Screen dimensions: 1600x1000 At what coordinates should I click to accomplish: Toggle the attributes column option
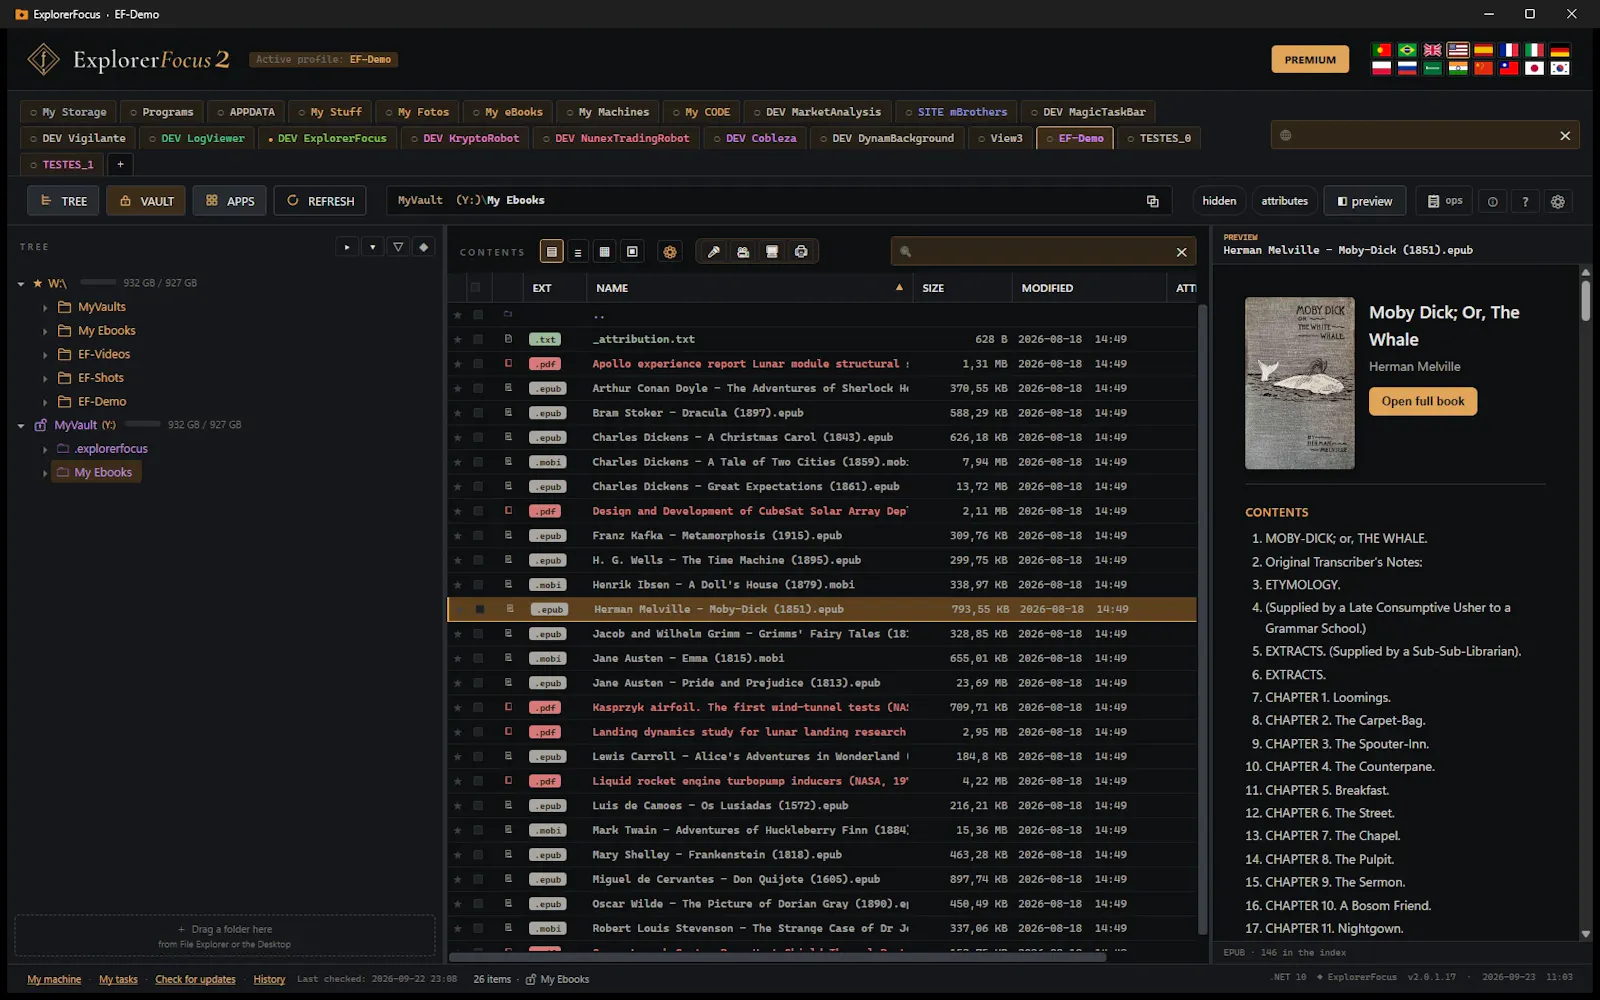pyautogui.click(x=1284, y=201)
